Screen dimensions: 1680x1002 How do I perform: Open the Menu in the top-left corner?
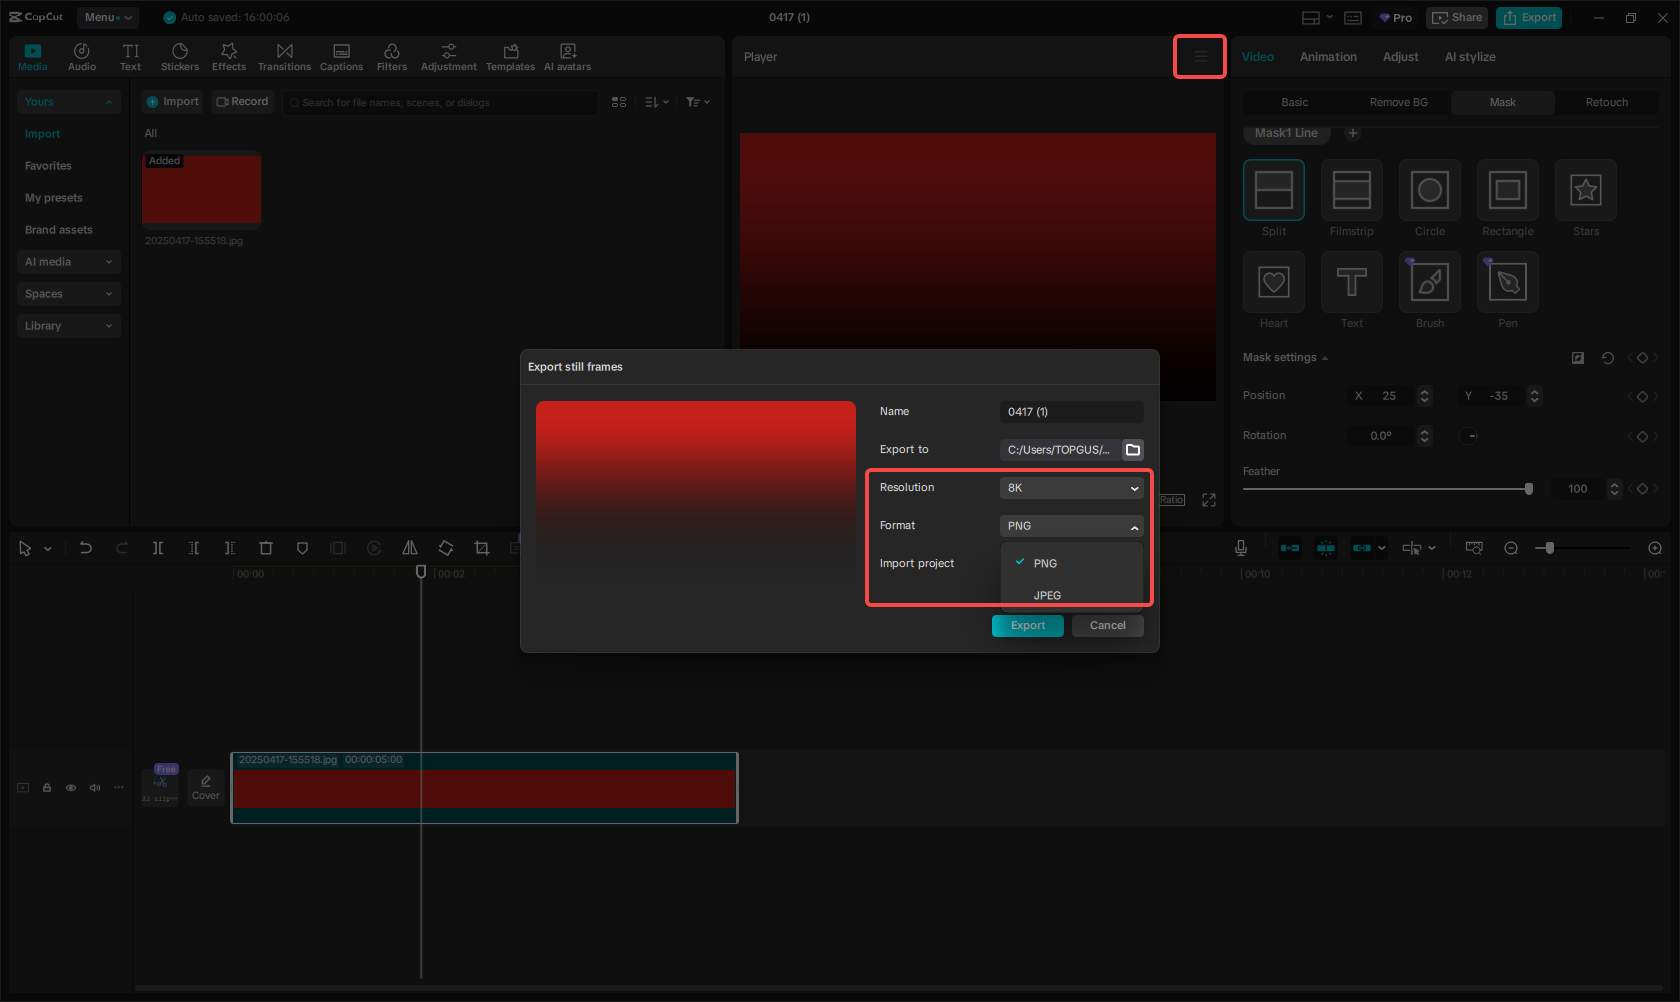pyautogui.click(x=107, y=17)
